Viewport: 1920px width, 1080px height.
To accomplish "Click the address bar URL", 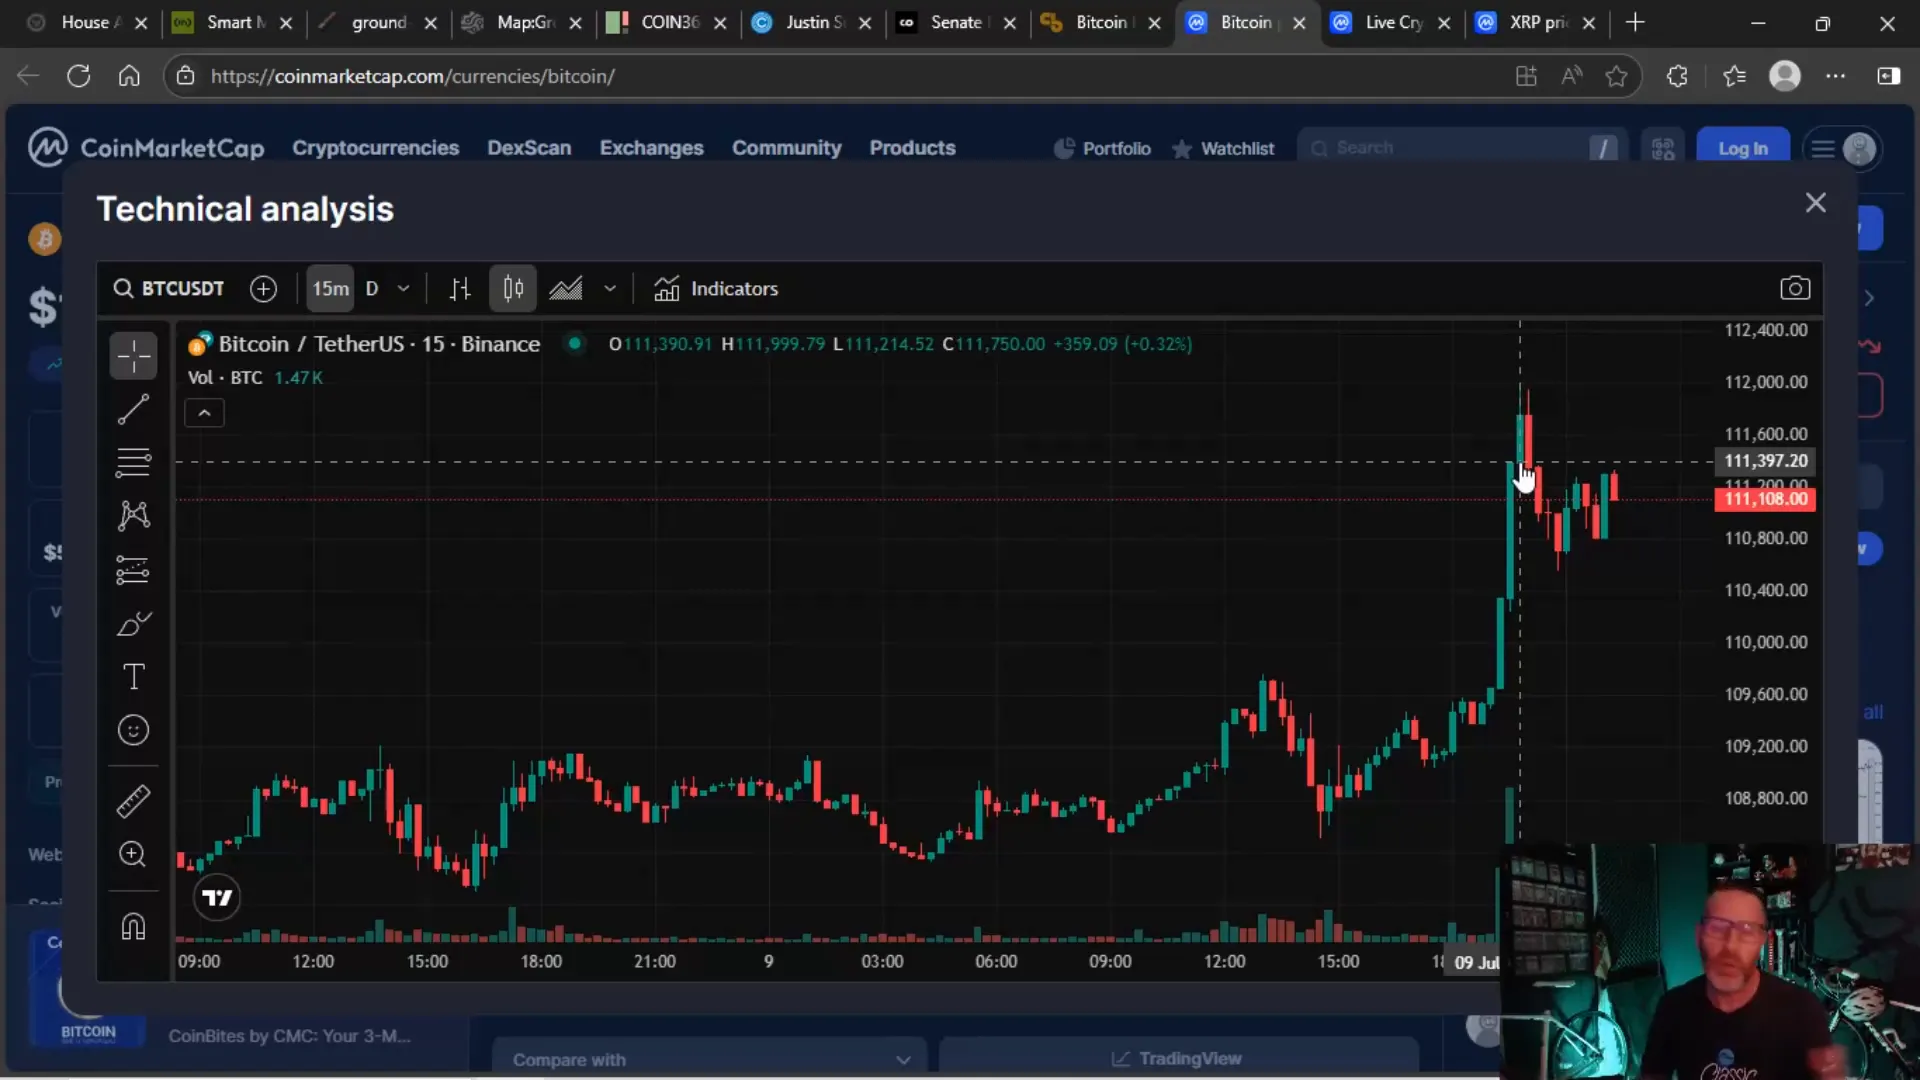I will [413, 76].
